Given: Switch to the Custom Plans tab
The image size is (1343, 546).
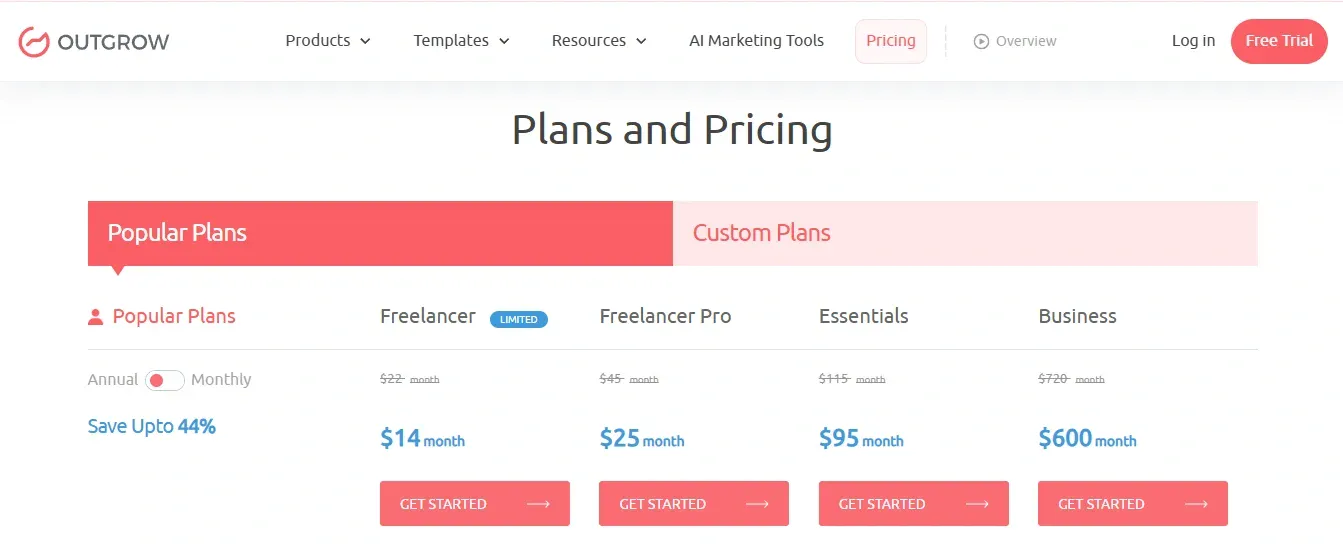Looking at the screenshot, I should [965, 233].
